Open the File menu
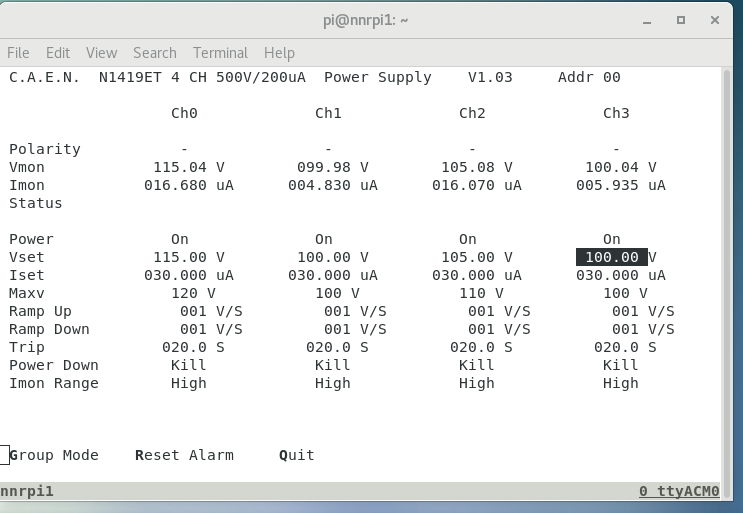743x513 pixels. [18, 53]
